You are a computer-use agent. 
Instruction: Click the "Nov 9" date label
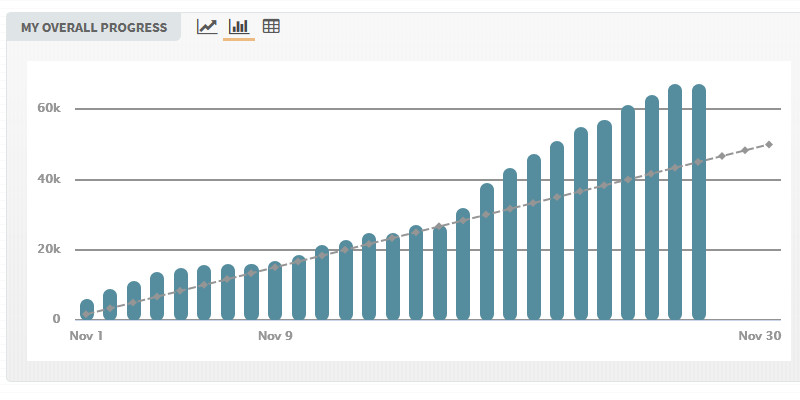click(x=276, y=336)
